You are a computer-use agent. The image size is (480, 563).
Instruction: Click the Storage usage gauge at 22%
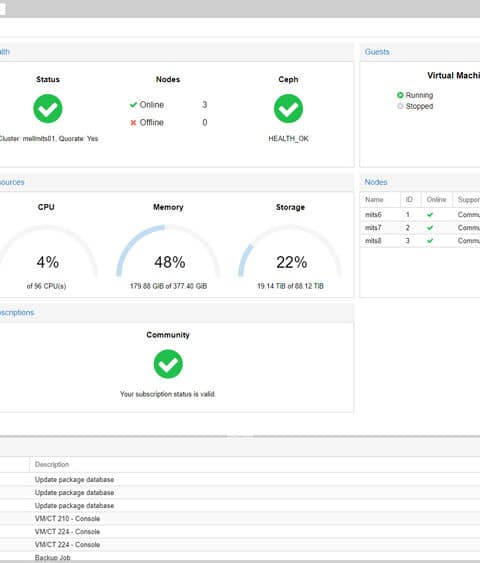pyautogui.click(x=290, y=251)
